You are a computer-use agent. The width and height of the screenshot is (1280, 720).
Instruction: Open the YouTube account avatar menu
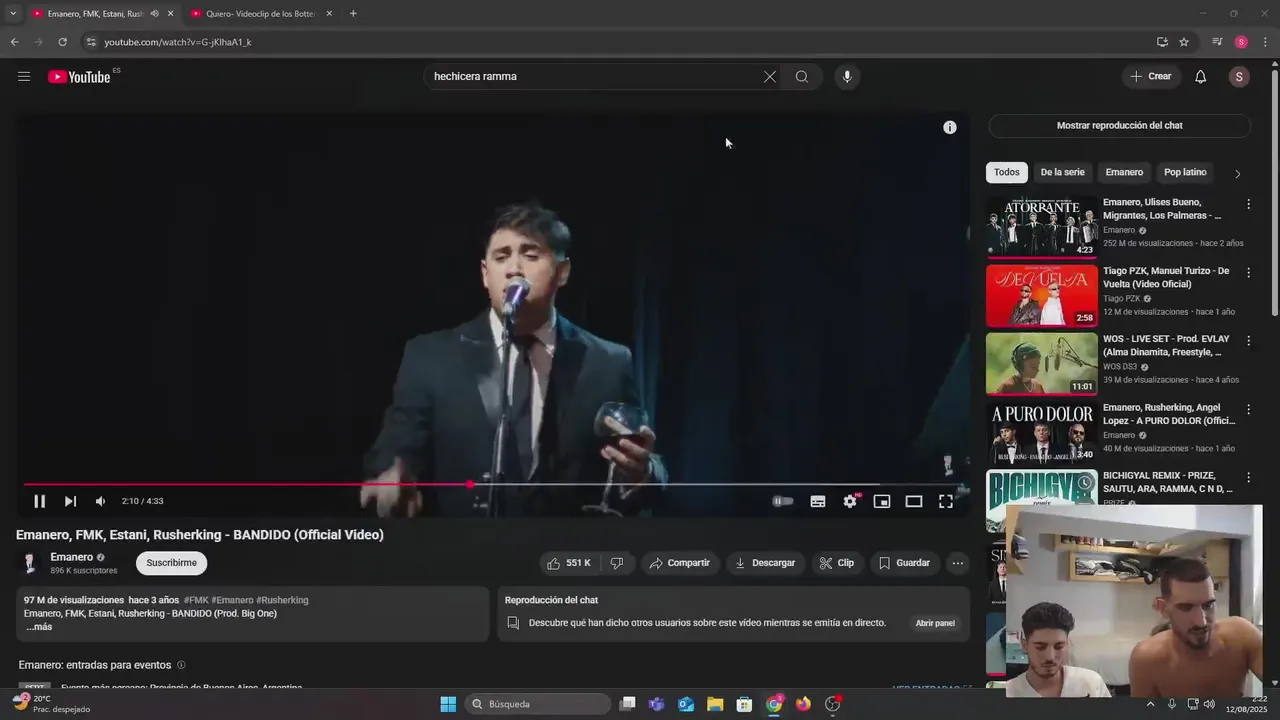tap(1239, 76)
